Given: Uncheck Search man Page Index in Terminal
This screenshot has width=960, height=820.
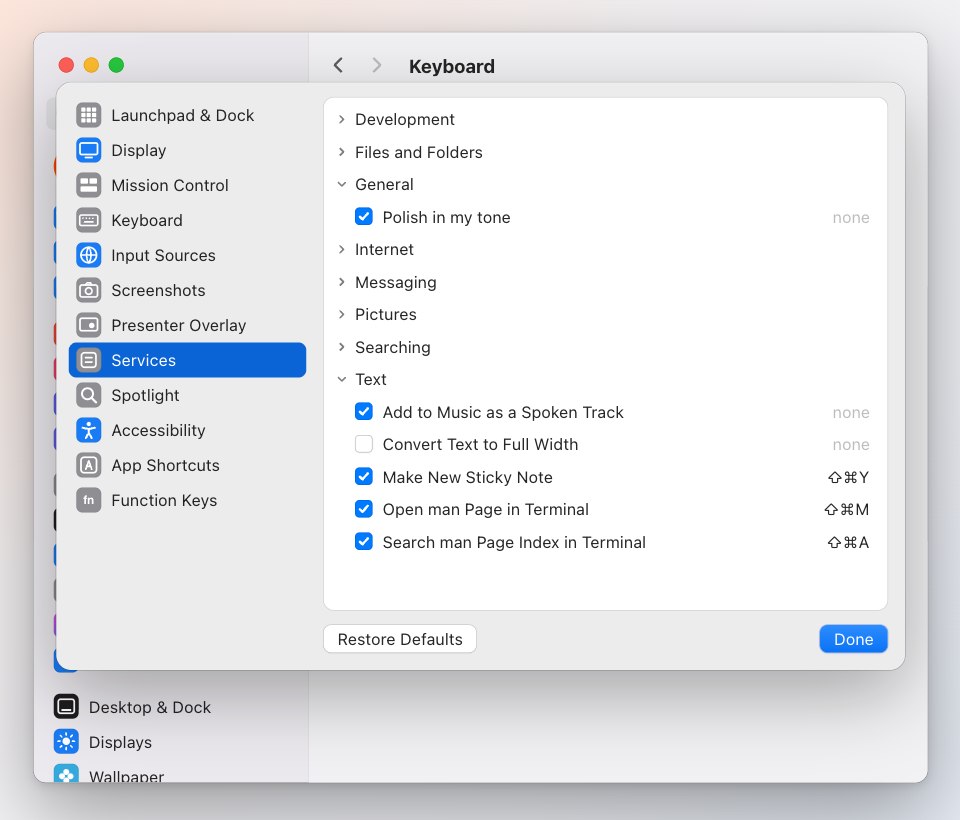Looking at the screenshot, I should (x=364, y=541).
